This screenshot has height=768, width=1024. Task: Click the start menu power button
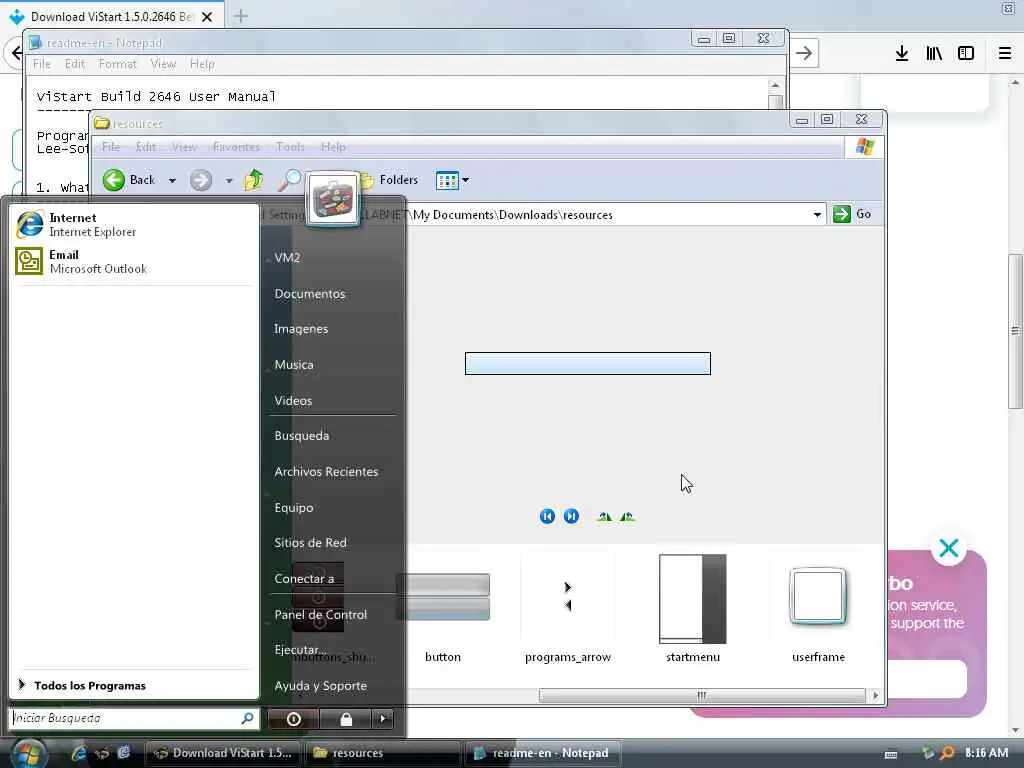click(x=293, y=719)
